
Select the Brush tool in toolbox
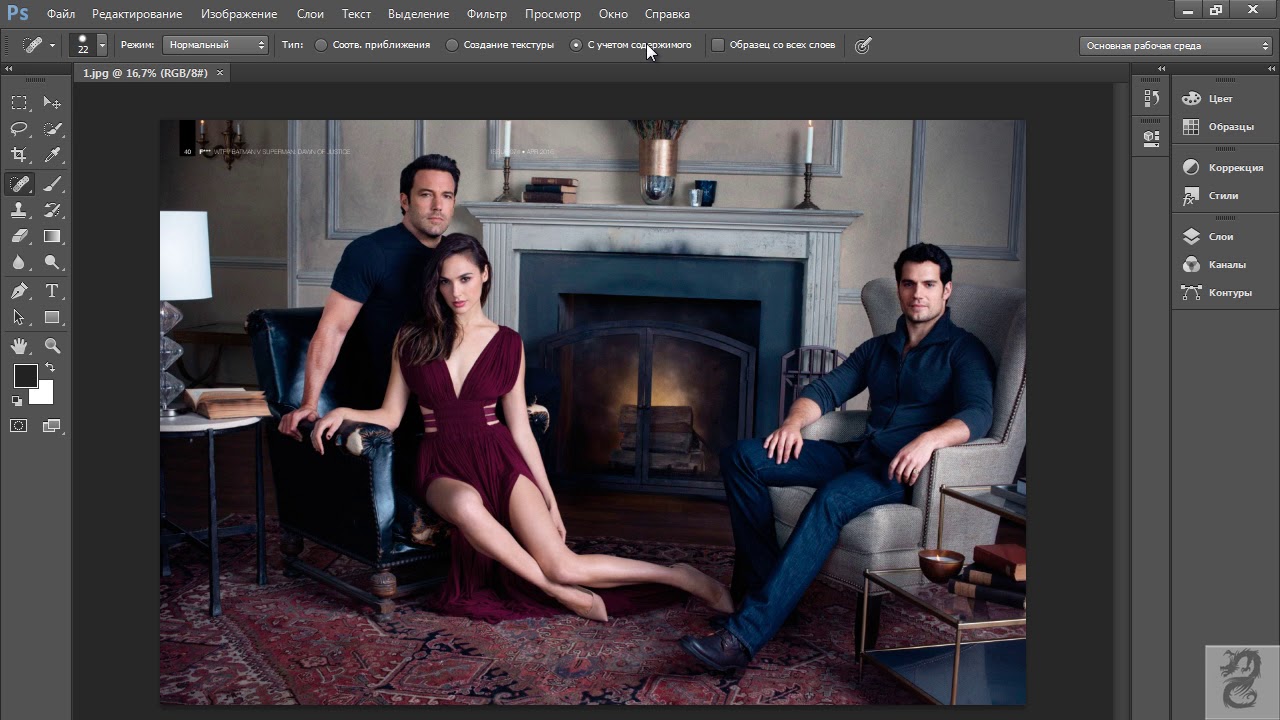[52, 184]
